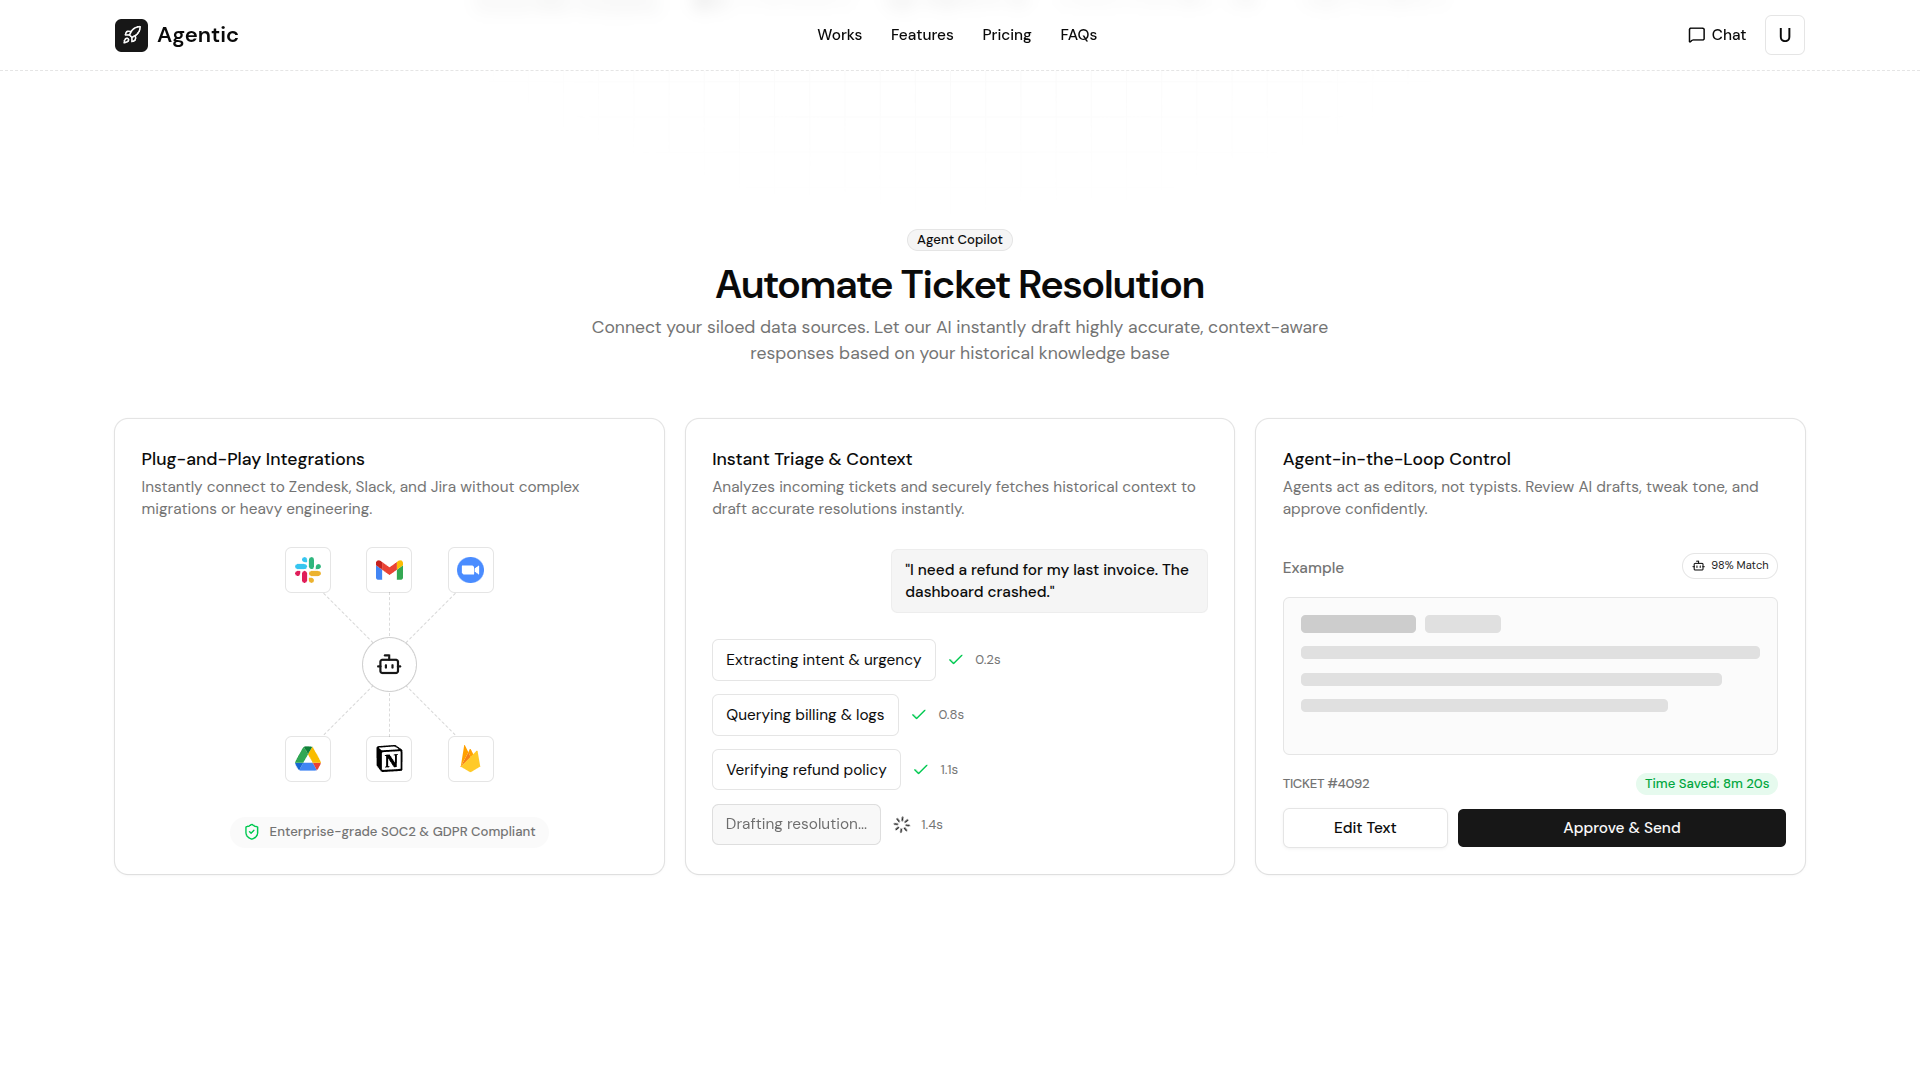Select the Firebase integration icon
Screen dimensions: 1920x1080
coord(470,759)
